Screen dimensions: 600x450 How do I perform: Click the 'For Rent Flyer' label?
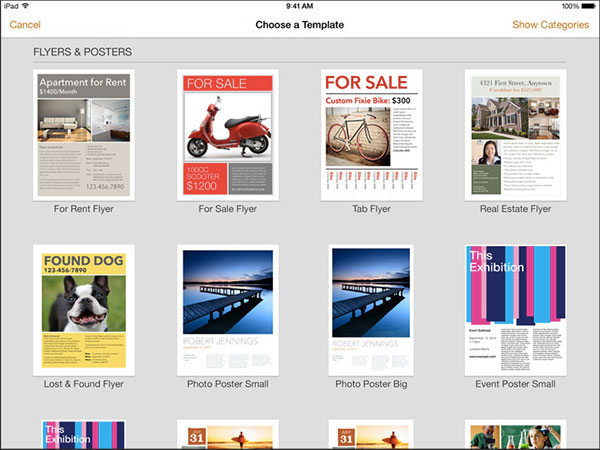[x=83, y=209]
